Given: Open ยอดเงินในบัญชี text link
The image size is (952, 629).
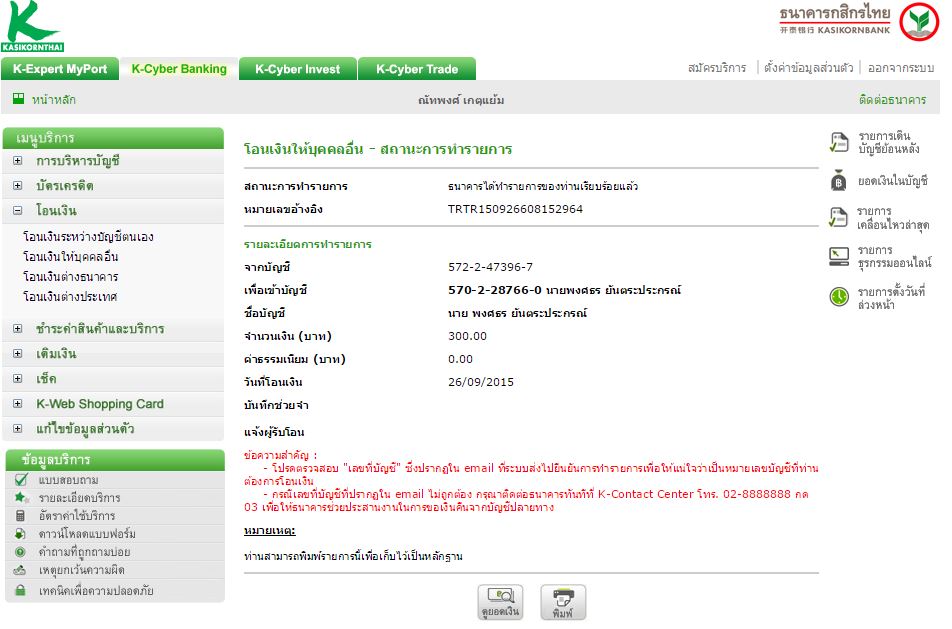Looking at the screenshot, I should pos(892,181).
